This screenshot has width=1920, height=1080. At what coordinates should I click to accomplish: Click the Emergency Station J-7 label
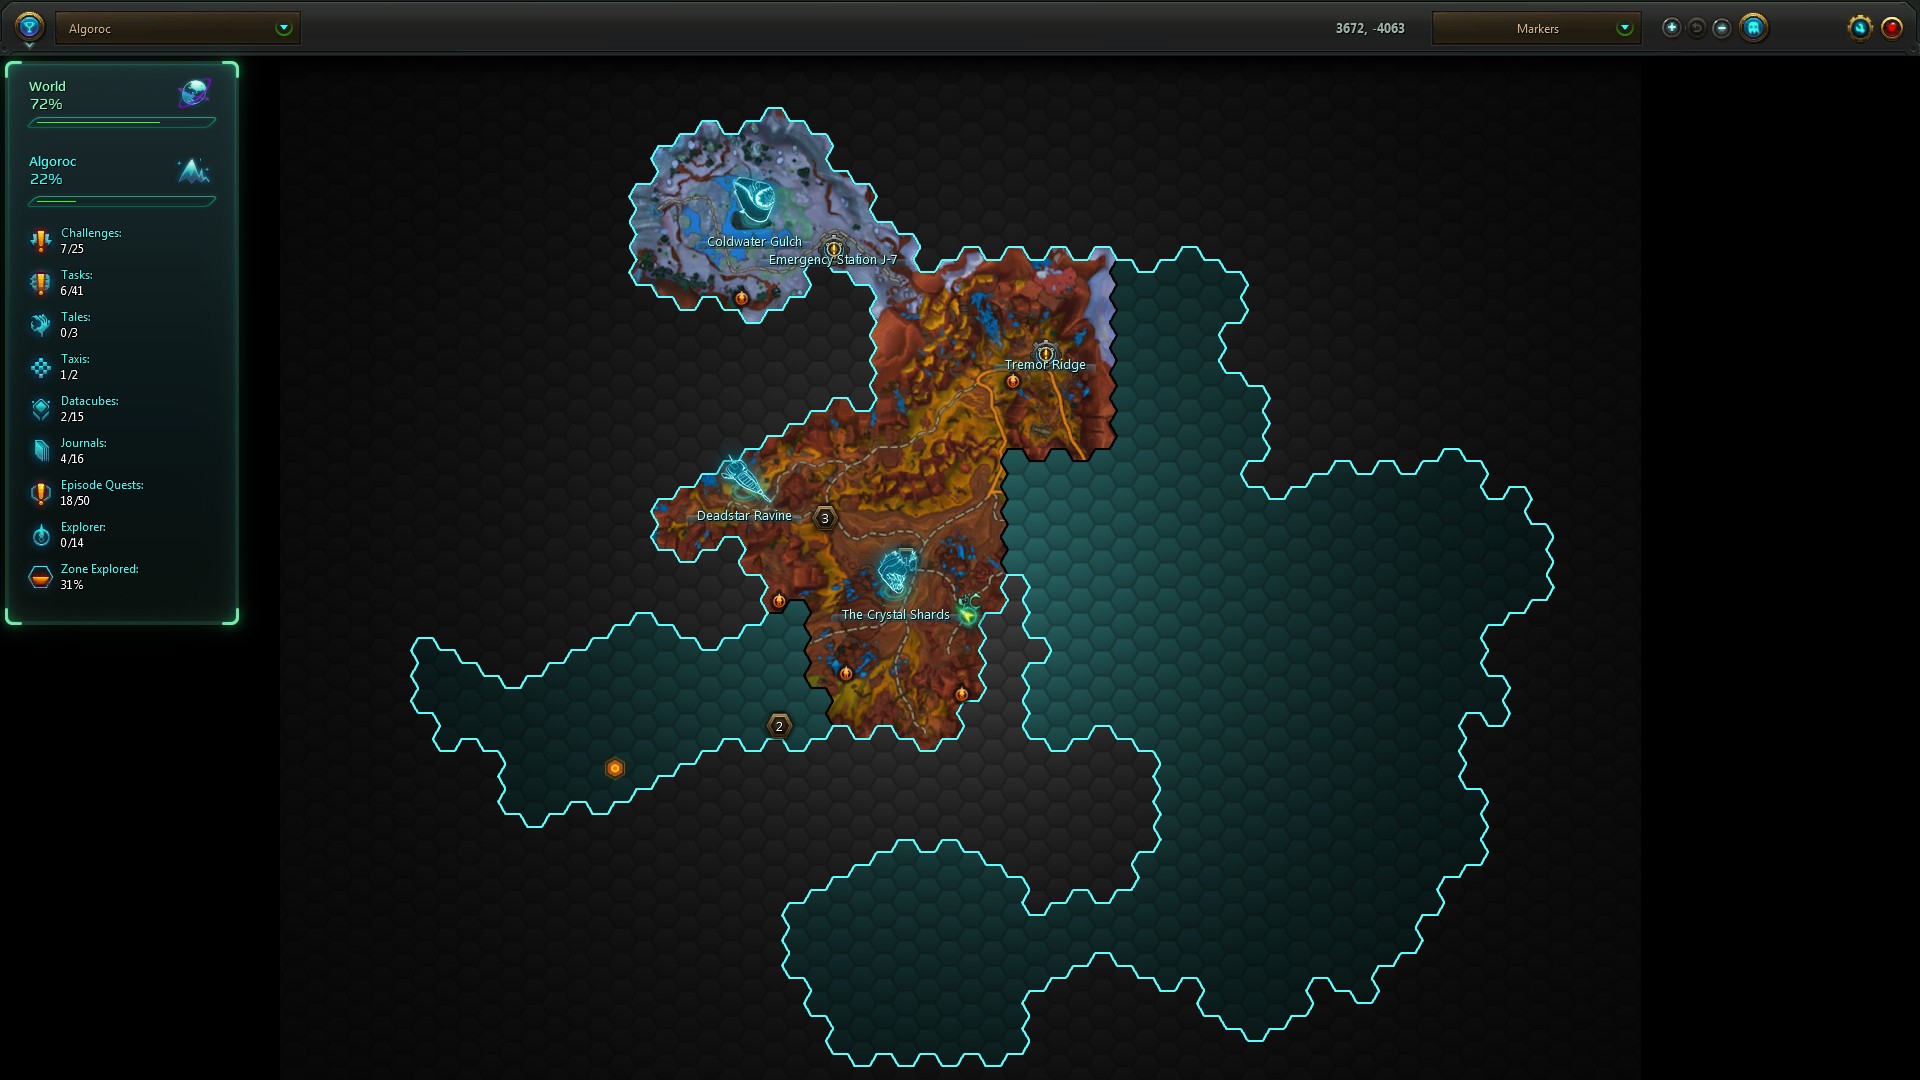click(833, 260)
